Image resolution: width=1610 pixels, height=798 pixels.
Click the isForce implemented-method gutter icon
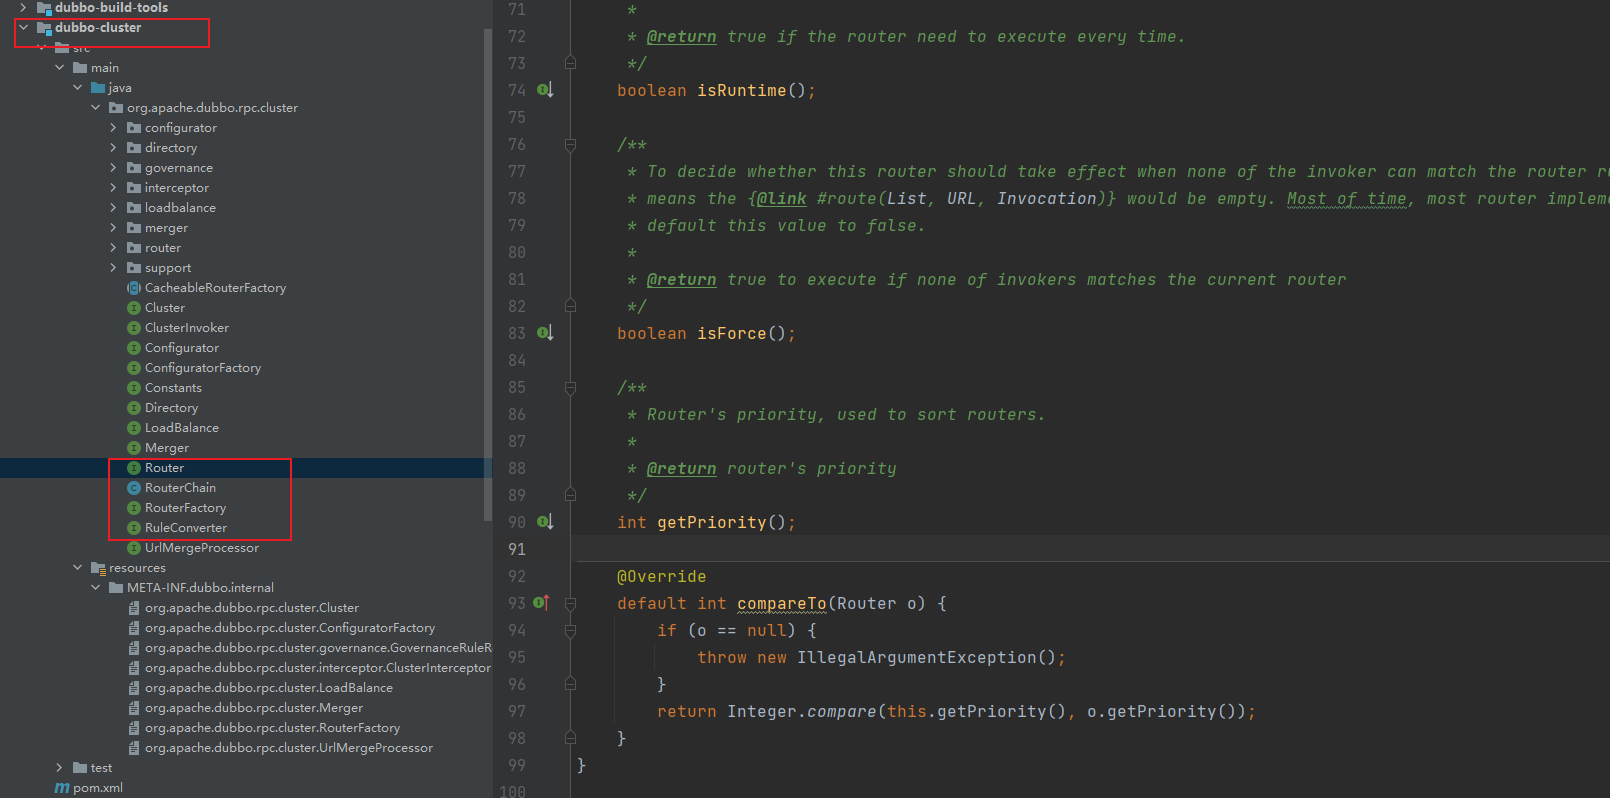545,333
